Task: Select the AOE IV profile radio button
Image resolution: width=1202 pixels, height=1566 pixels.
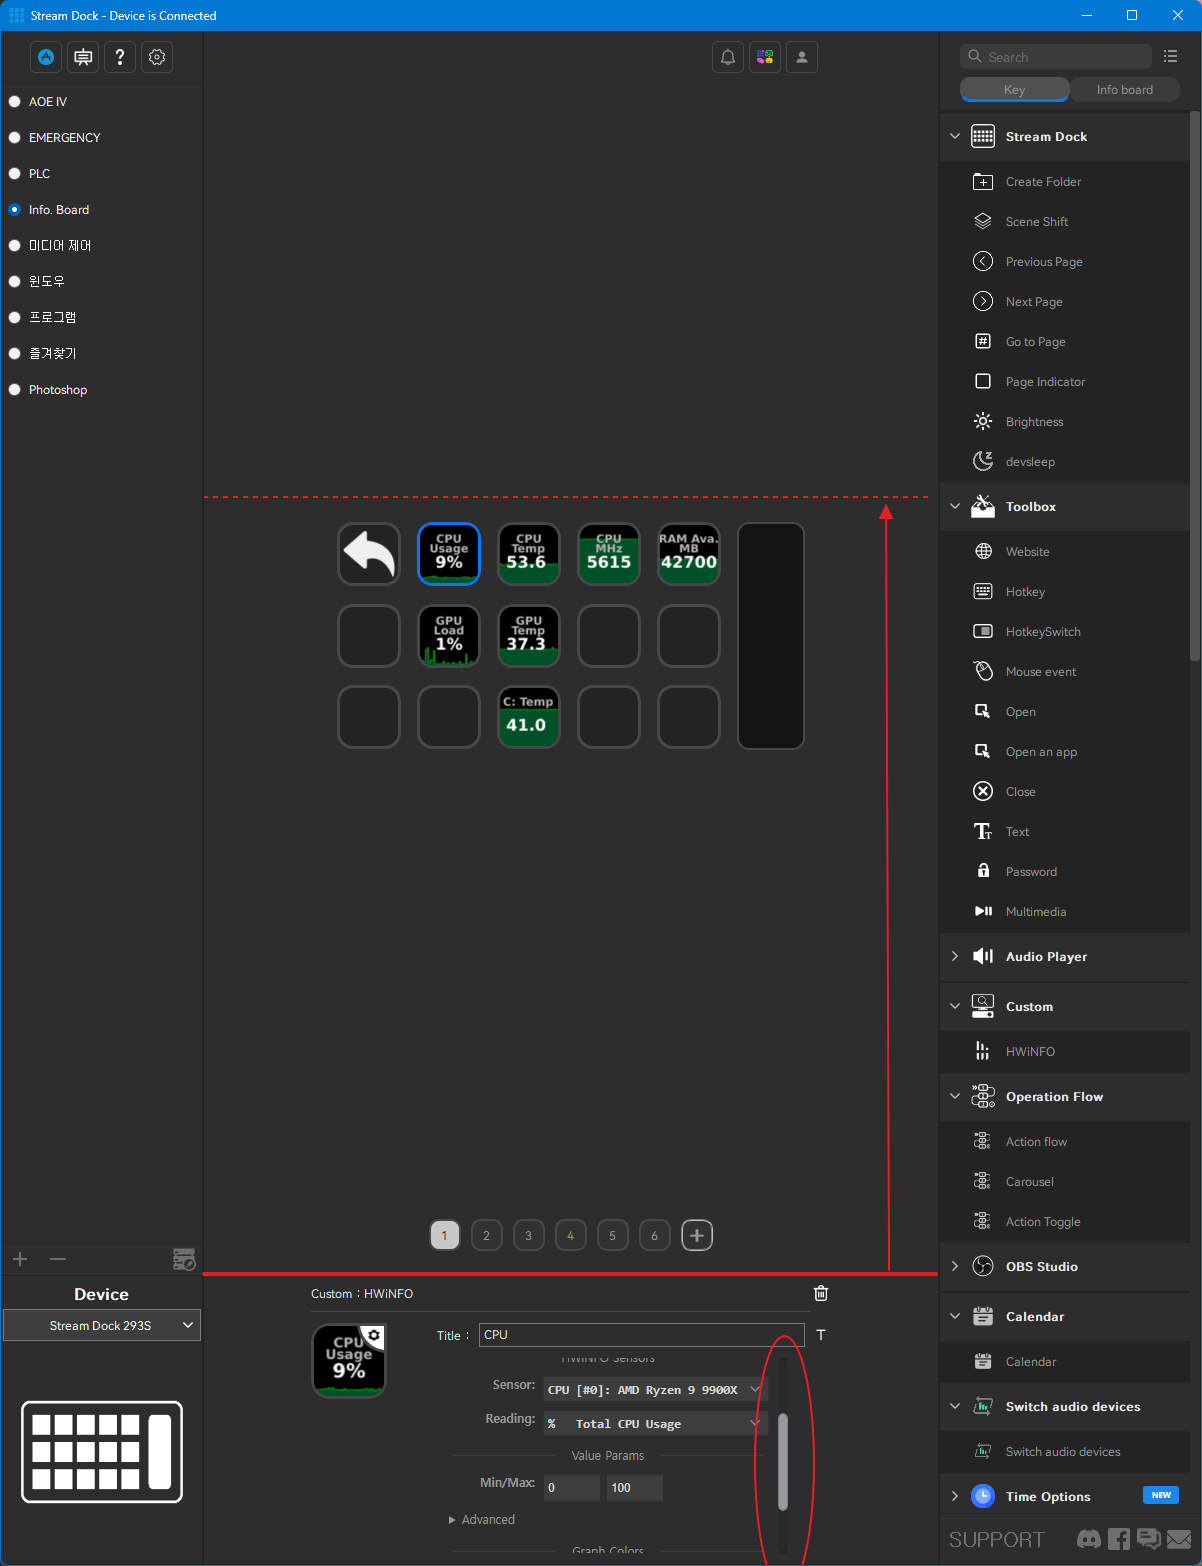Action: 15,102
